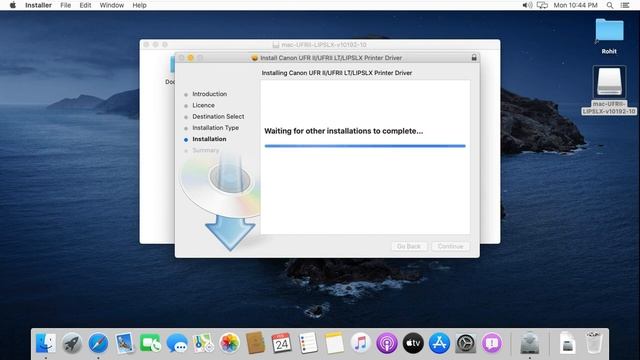Select the Licence step in sidebar

203,105
